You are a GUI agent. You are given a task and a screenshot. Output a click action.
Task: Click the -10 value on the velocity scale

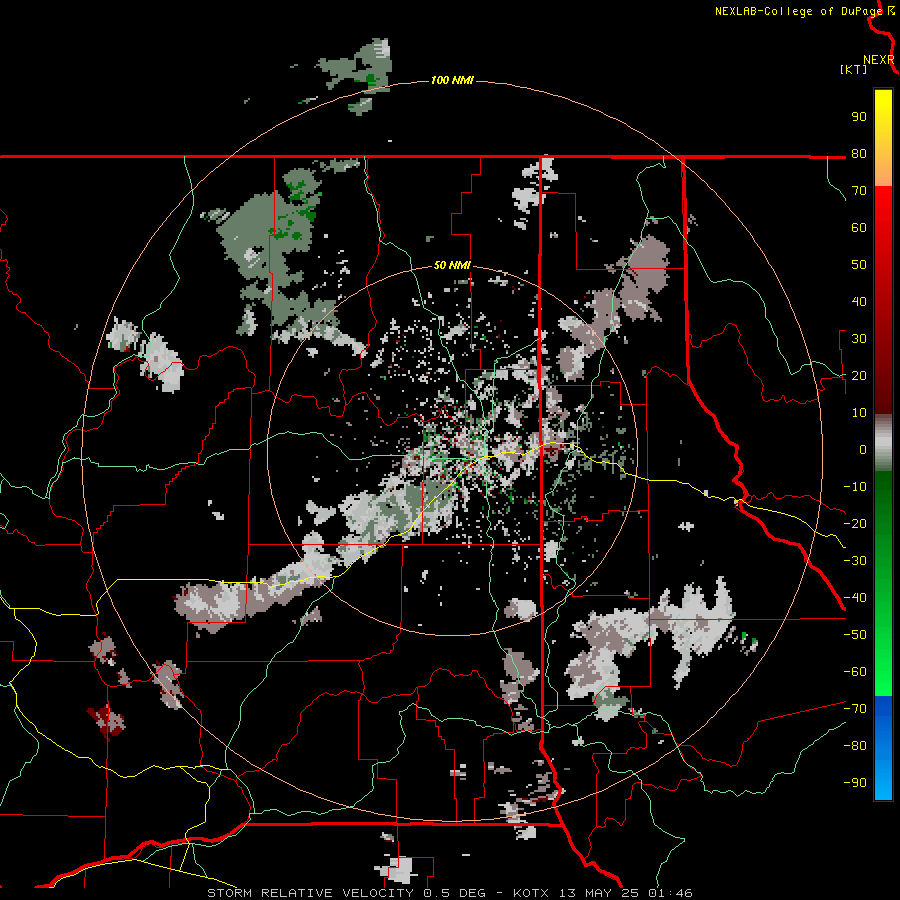855,487
